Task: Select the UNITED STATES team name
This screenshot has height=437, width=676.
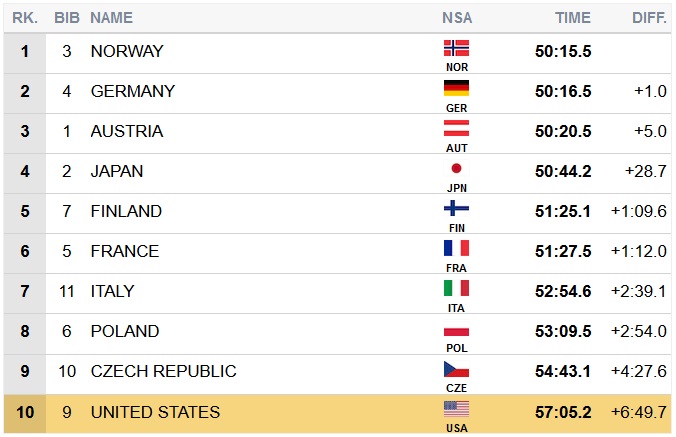Action: pyautogui.click(x=155, y=411)
